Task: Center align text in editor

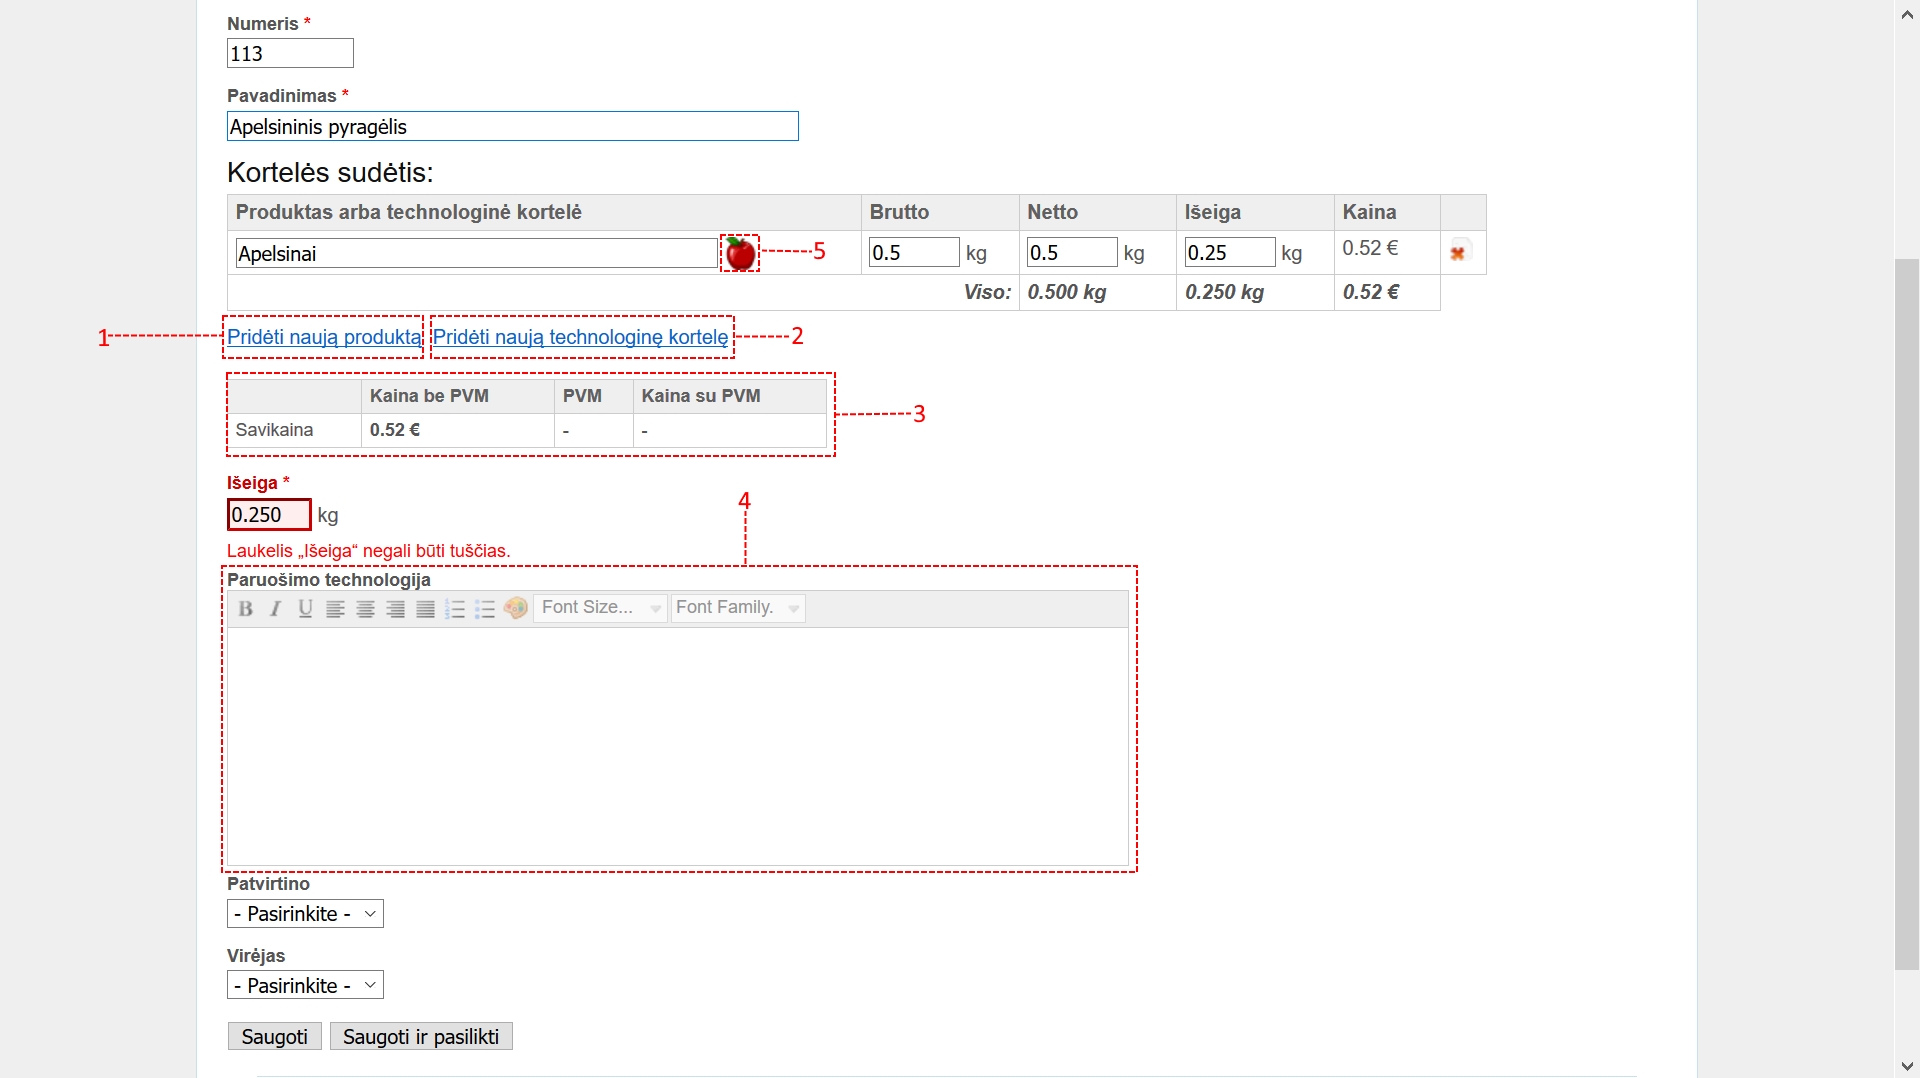Action: 365,609
